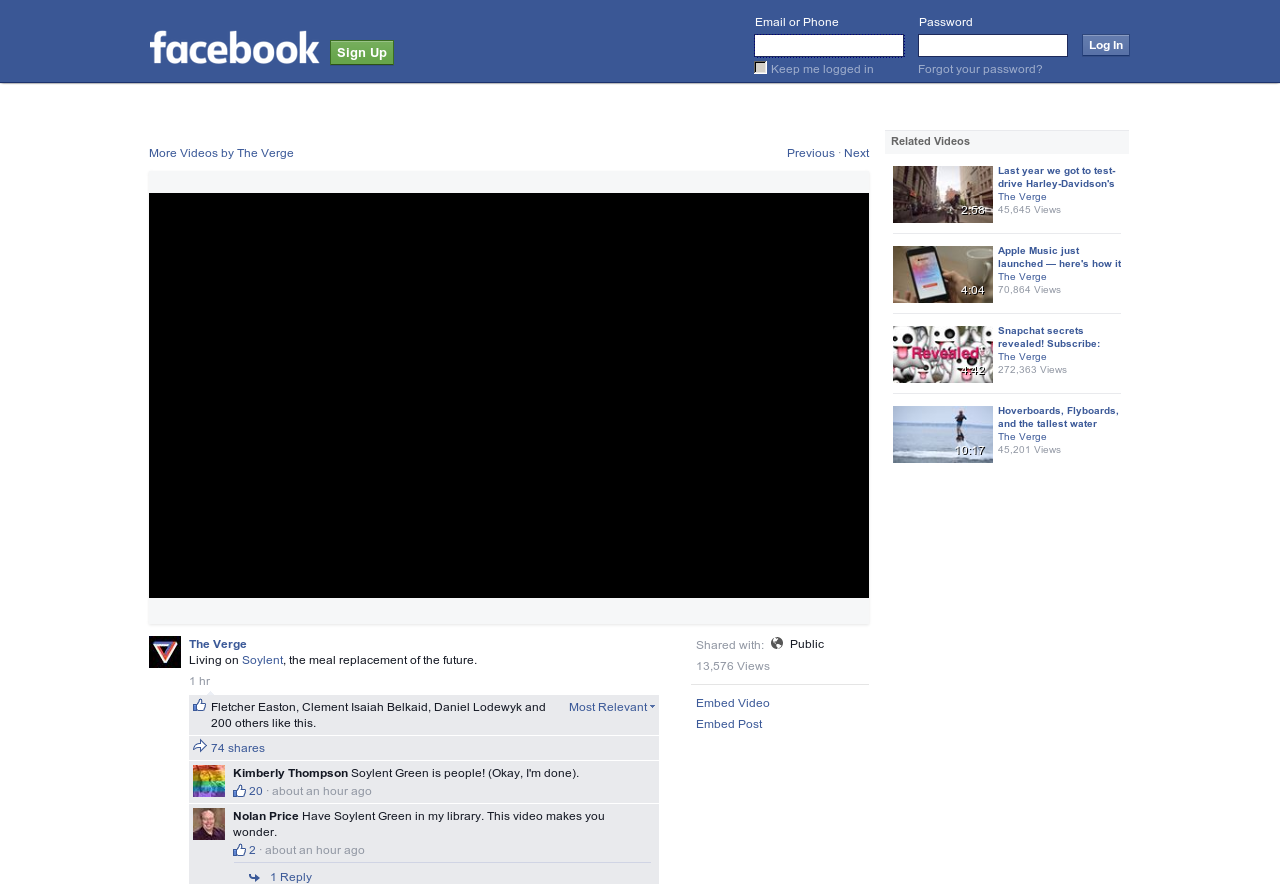Click the Facebook logo
Screen dimensions: 1280x884
click(x=234, y=47)
